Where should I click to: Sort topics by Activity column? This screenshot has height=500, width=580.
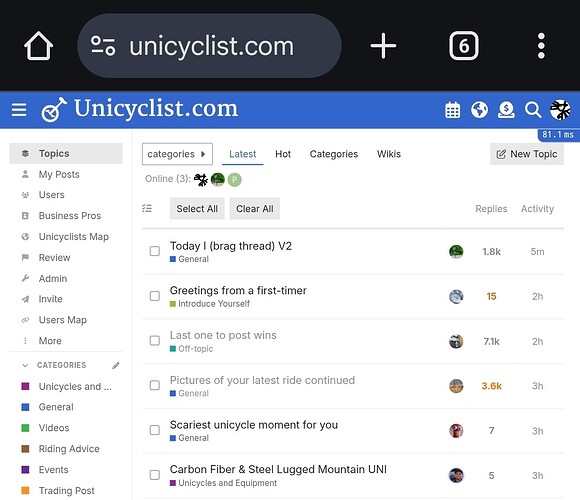(537, 209)
